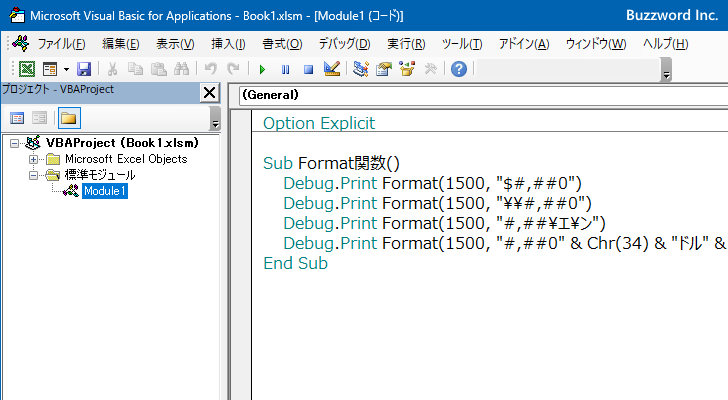Click the code line containing Chr(34)
Viewport: 728px width, 400px height.
505,243
